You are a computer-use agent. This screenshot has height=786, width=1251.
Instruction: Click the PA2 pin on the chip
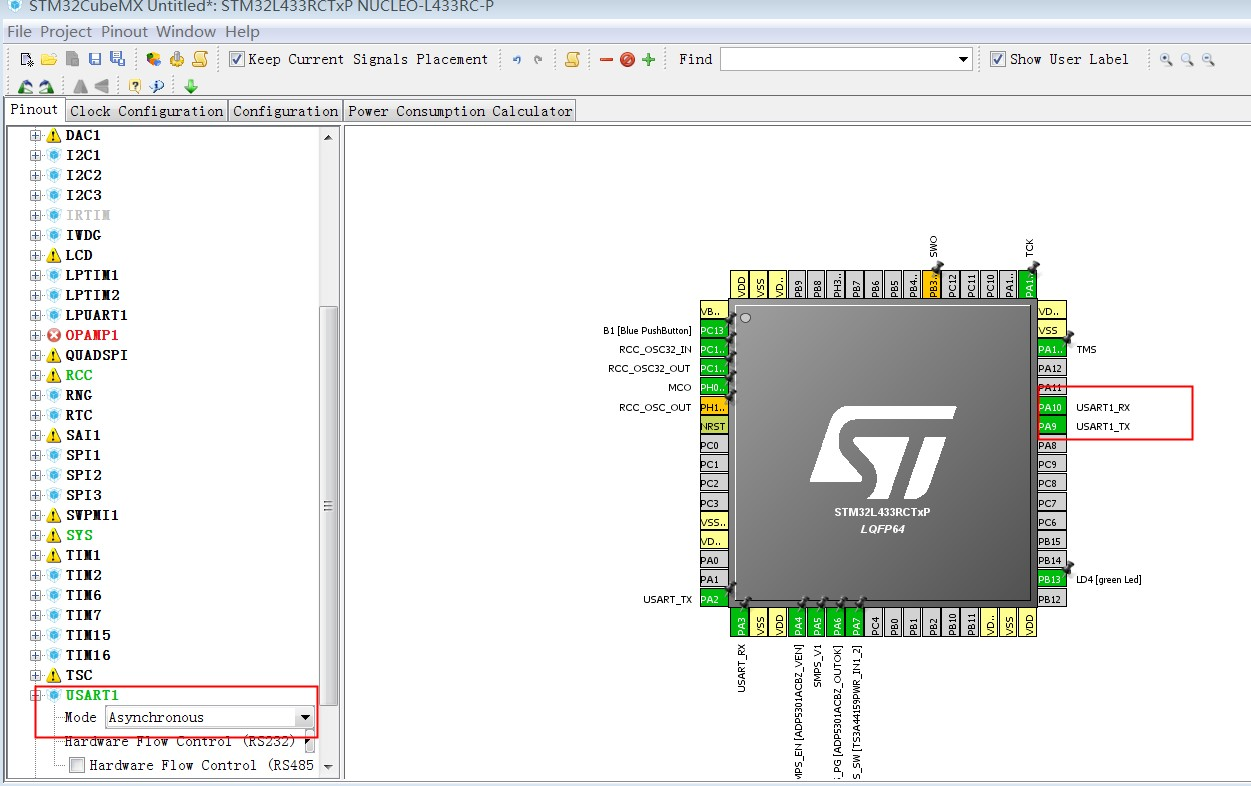tap(714, 599)
